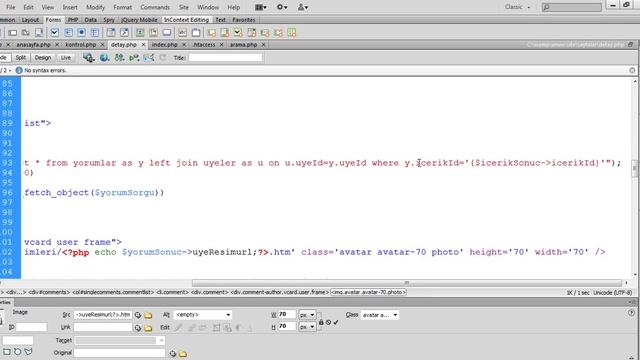The image size is (640, 360).
Task: Insert a Hidden Field form element
Action: point(26,33)
